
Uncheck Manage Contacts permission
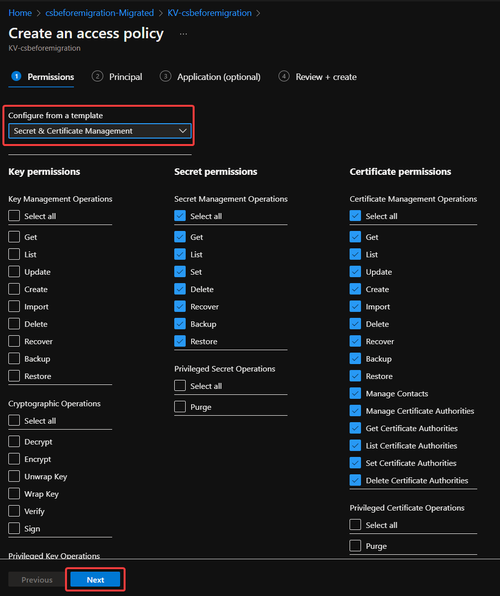click(355, 393)
